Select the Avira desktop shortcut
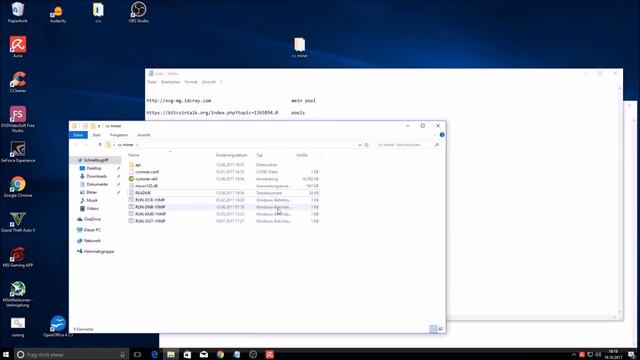The width and height of the screenshot is (640, 360). (18, 47)
